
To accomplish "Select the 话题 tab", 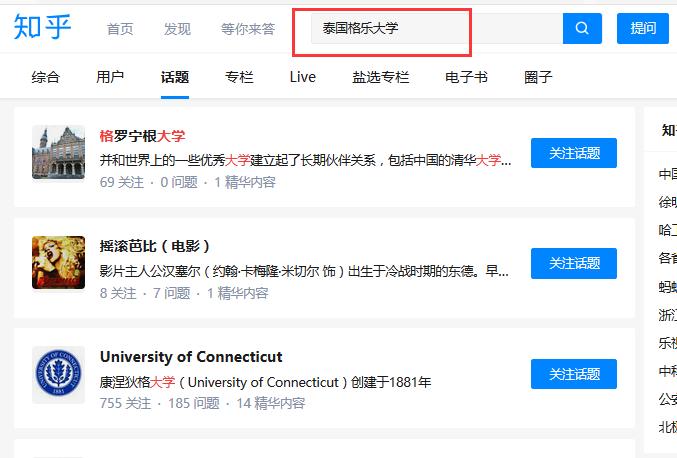I will [175, 77].
